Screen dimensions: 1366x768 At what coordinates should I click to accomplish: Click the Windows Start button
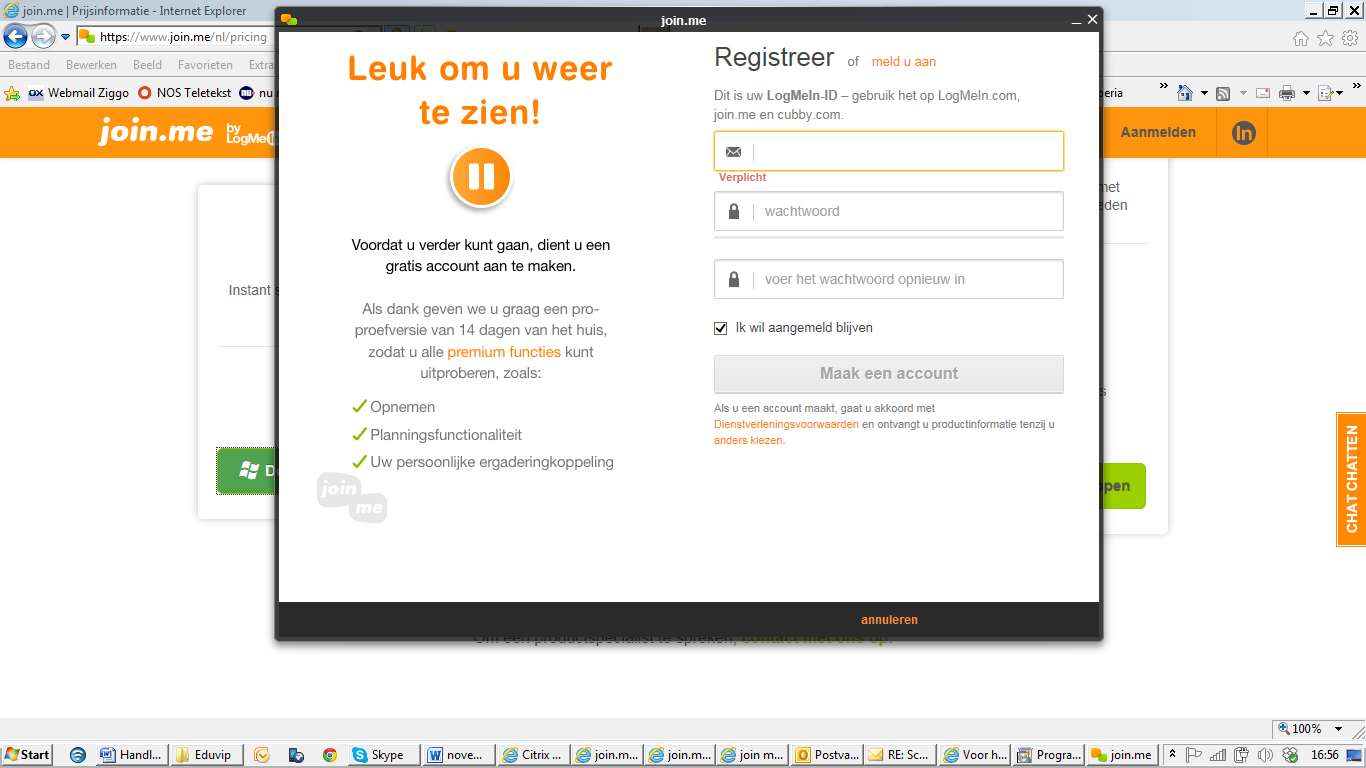point(27,755)
